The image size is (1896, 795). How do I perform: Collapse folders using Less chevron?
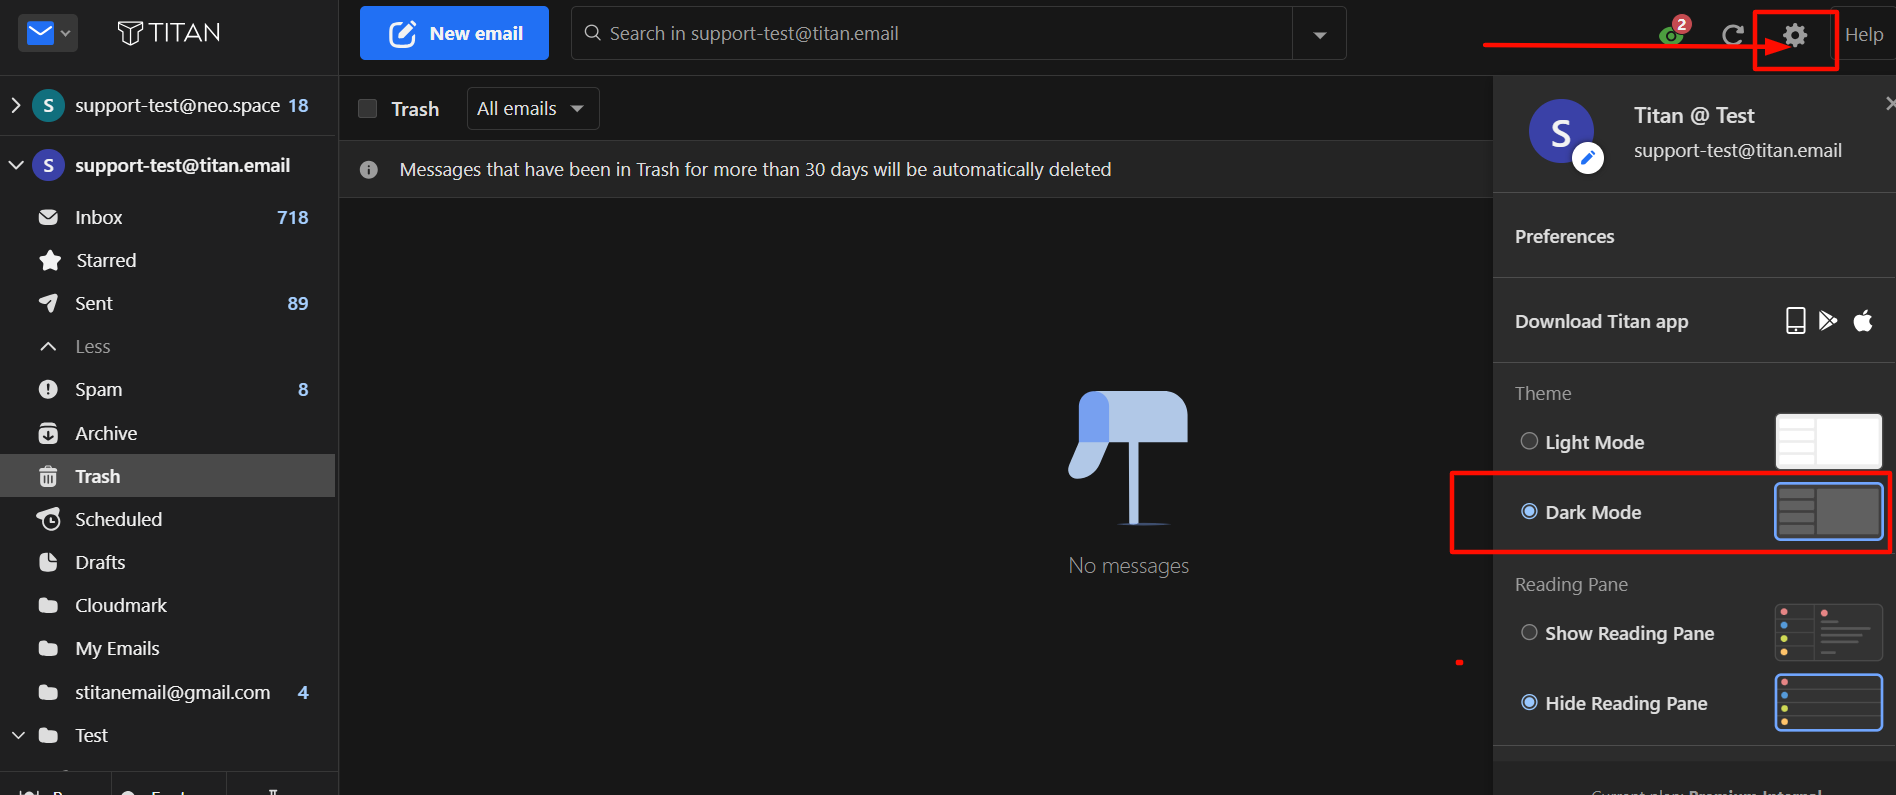pos(48,346)
